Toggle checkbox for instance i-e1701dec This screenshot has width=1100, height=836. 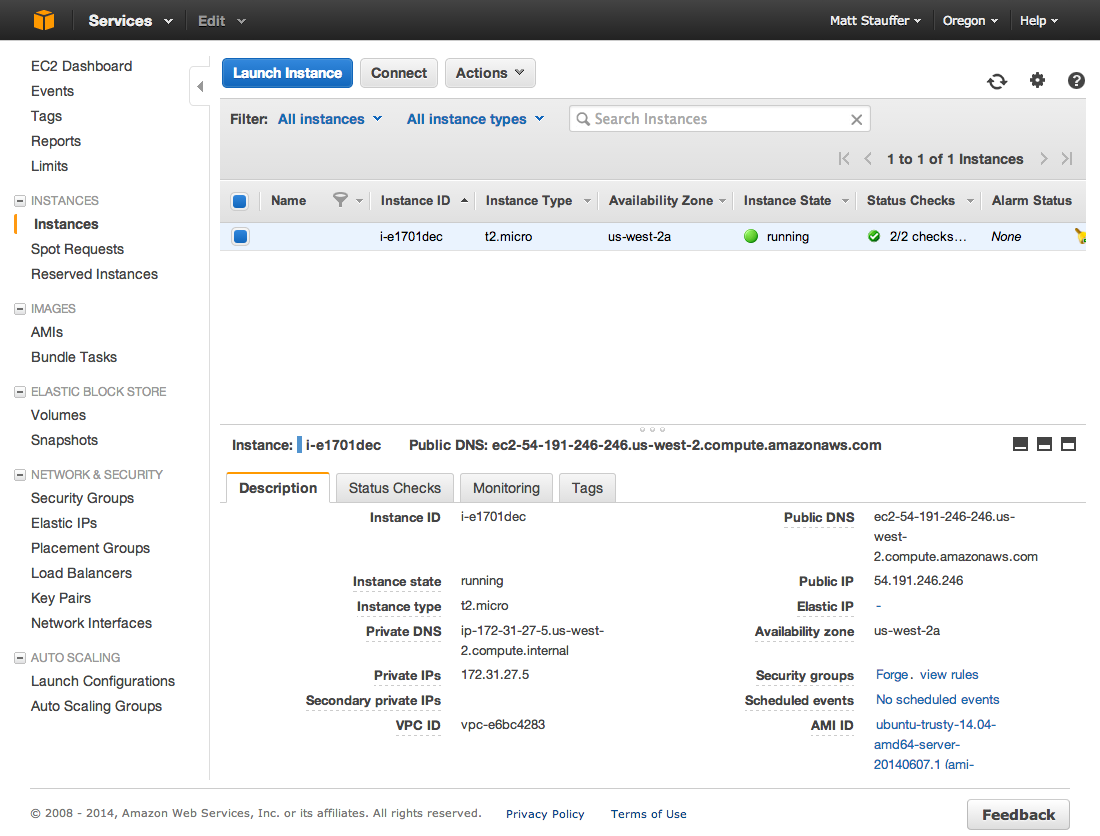(x=240, y=236)
